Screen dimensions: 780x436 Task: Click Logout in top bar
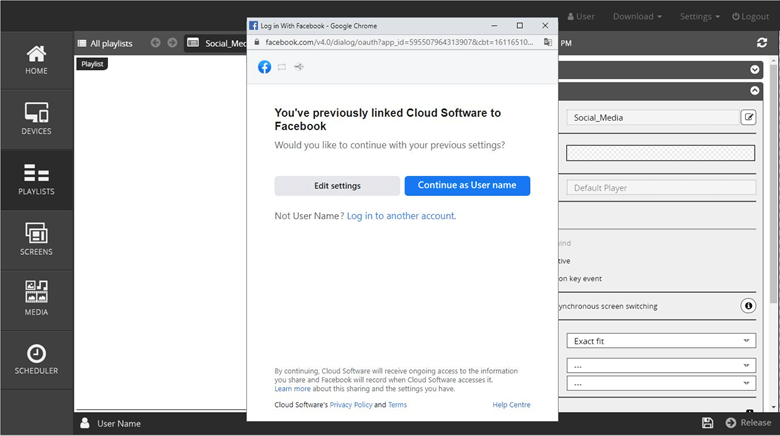(x=750, y=16)
